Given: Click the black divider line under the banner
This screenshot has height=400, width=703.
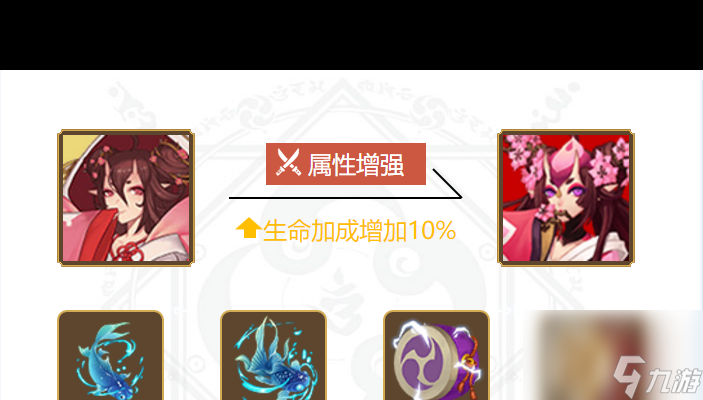Looking at the screenshot, I should (345, 197).
